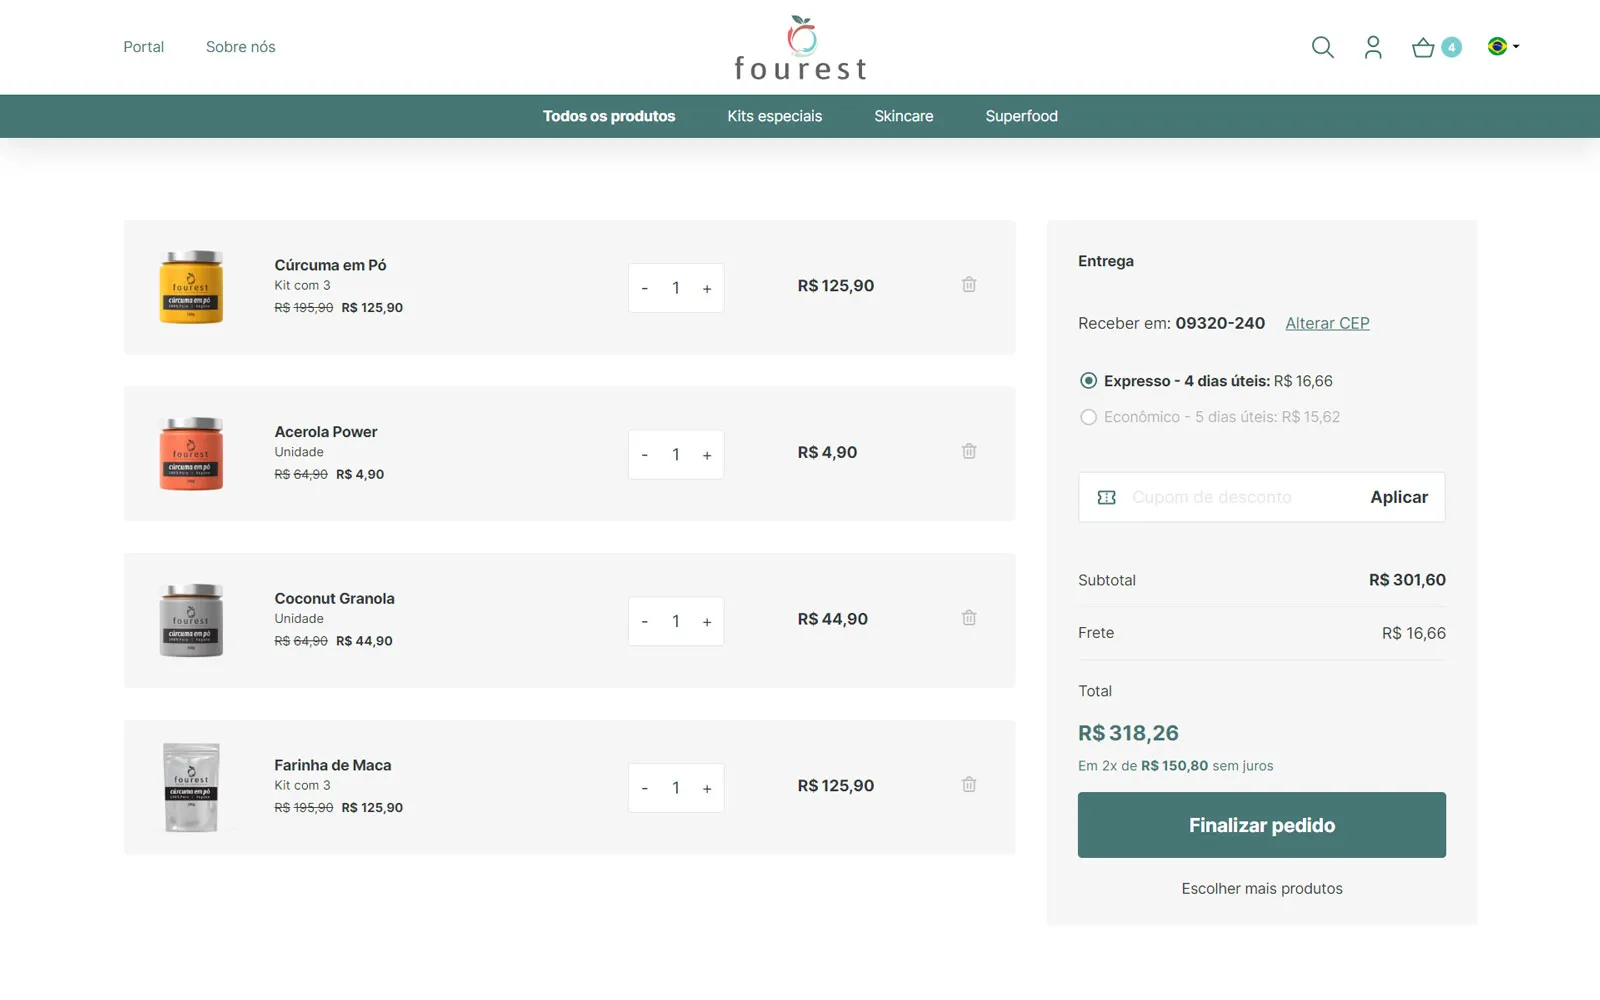Image resolution: width=1600 pixels, height=1000 pixels.
Task: Click the total value R$ 318,26
Action: (x=1128, y=733)
